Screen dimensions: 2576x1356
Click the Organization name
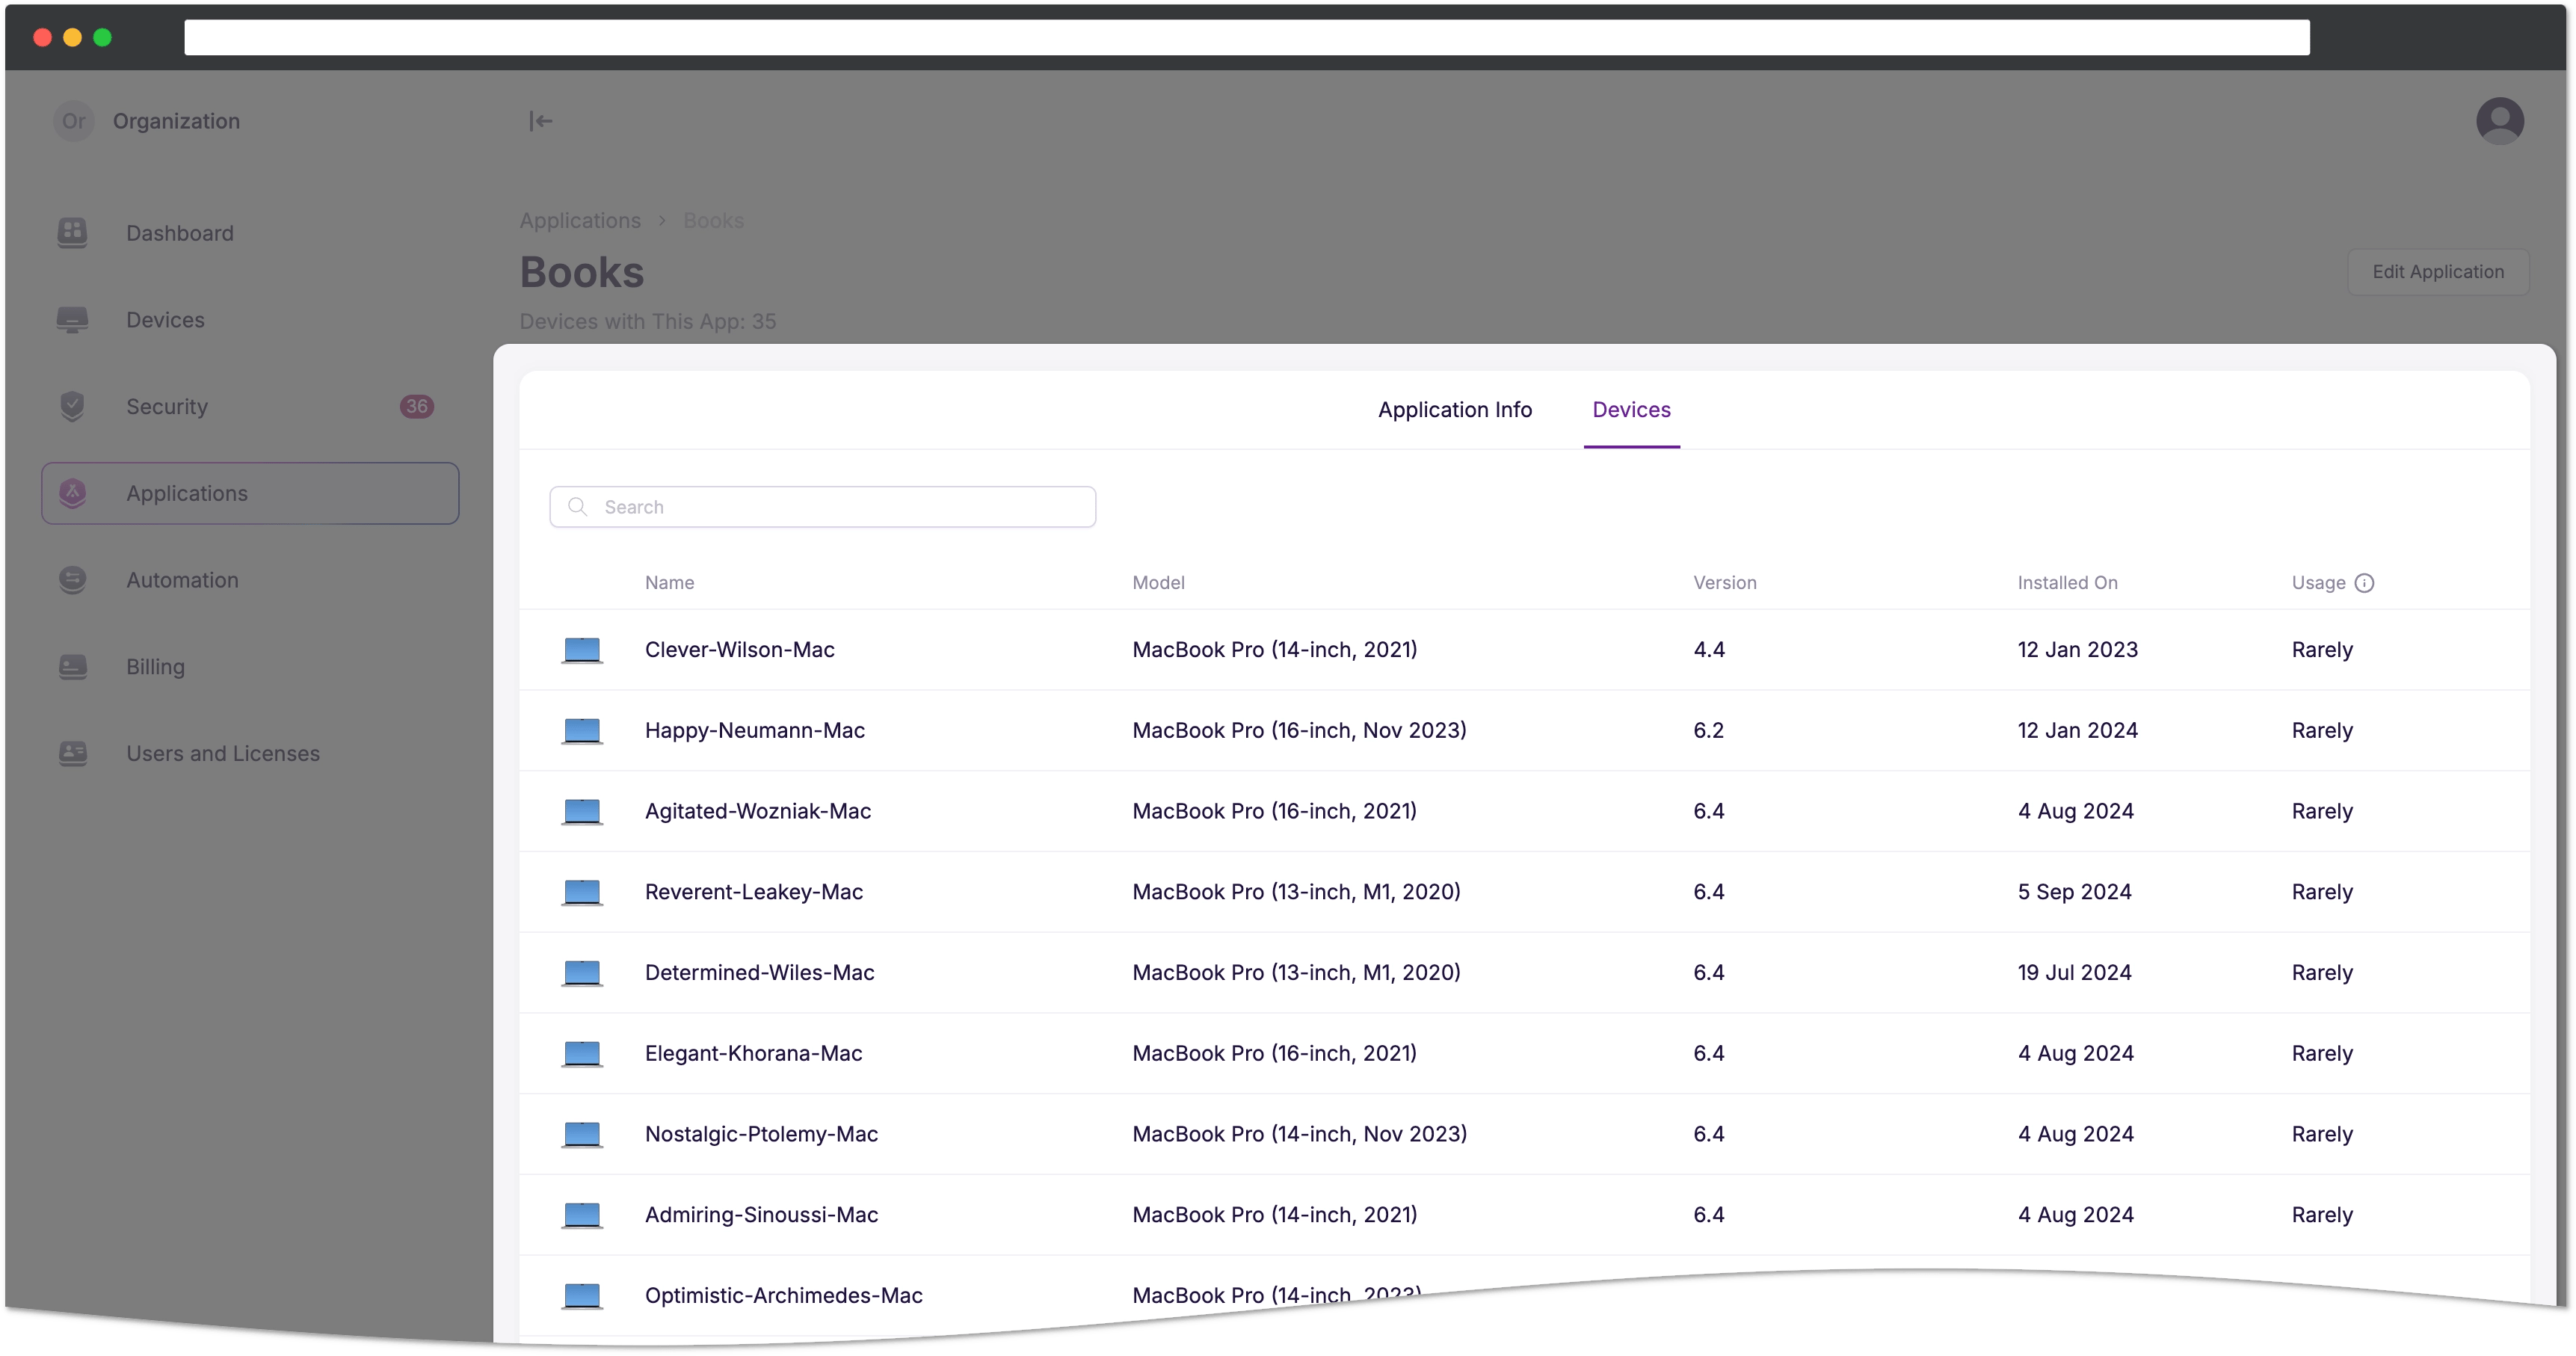[176, 121]
